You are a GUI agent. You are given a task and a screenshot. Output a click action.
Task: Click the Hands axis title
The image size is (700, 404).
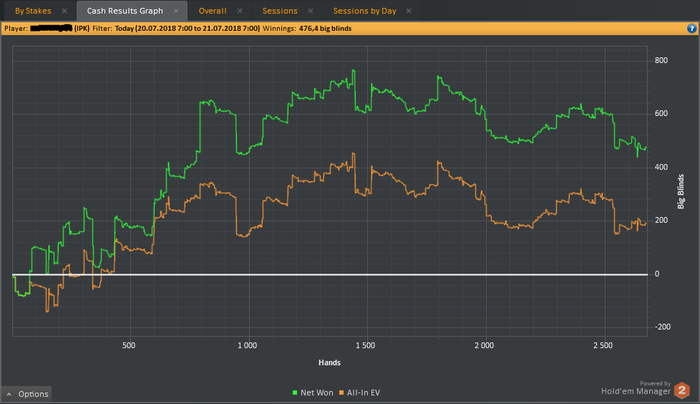[329, 362]
